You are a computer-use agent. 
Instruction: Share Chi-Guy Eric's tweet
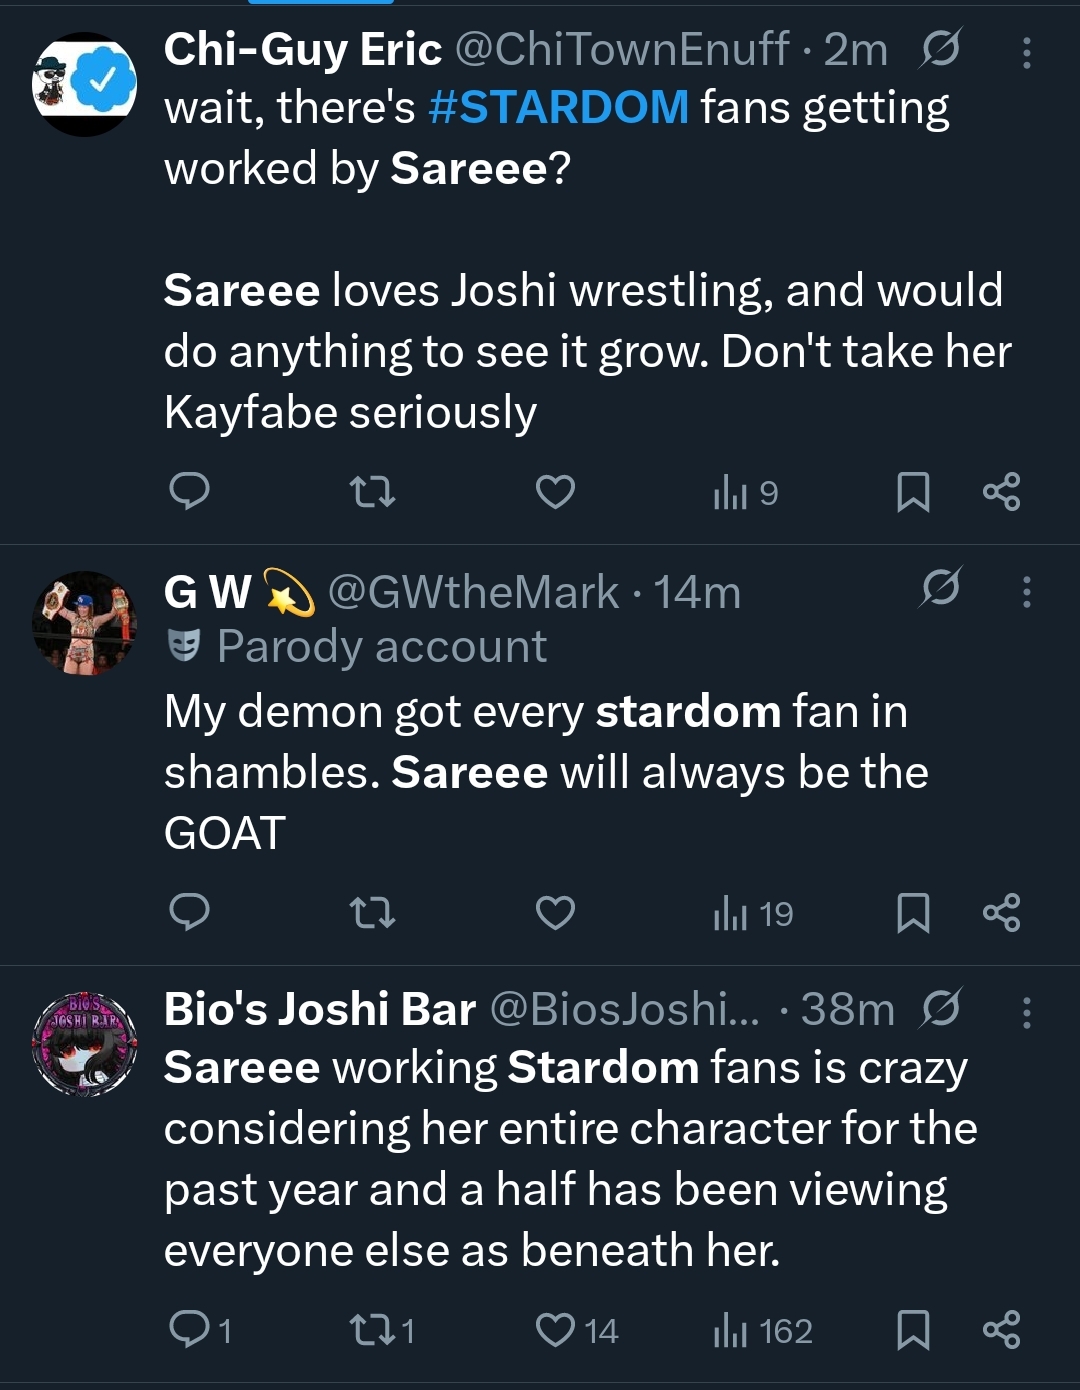click(1001, 492)
